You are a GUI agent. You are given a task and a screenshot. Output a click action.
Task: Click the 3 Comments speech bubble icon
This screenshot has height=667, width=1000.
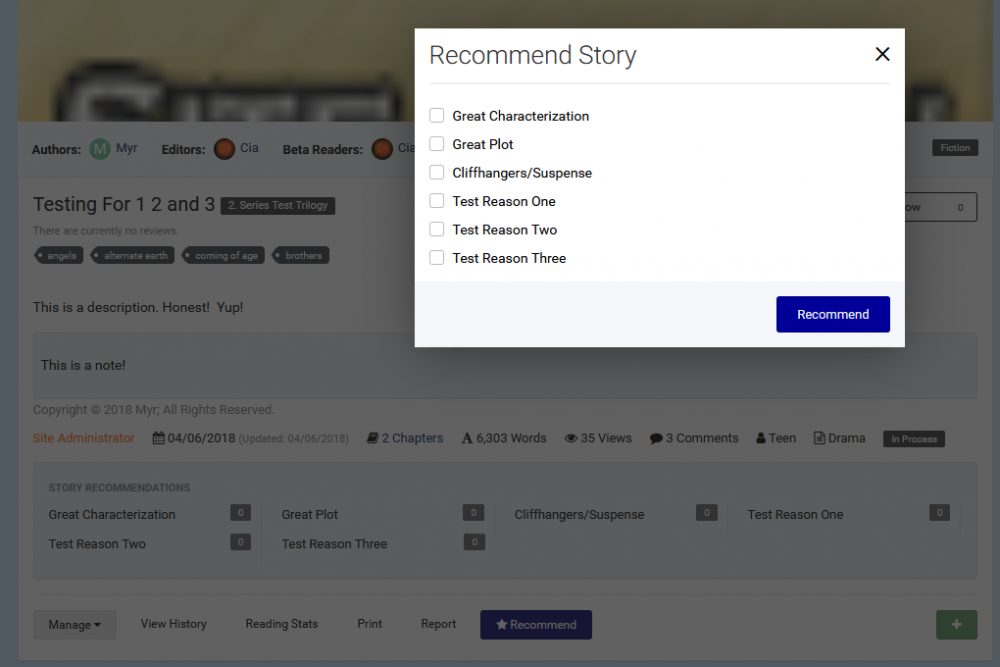(x=656, y=439)
